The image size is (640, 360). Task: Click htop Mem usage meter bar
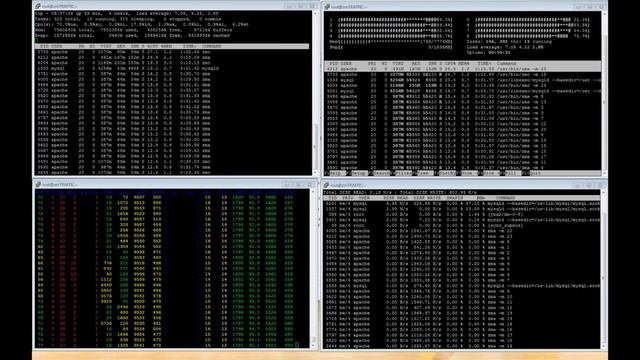pos(391,42)
